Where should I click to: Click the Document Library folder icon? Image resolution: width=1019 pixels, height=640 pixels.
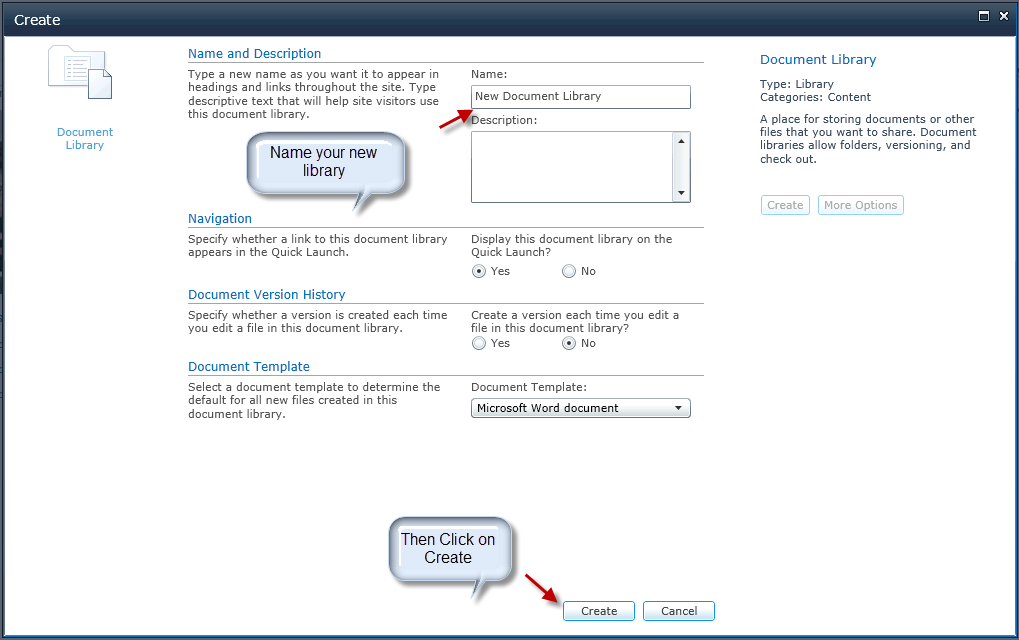coord(81,73)
